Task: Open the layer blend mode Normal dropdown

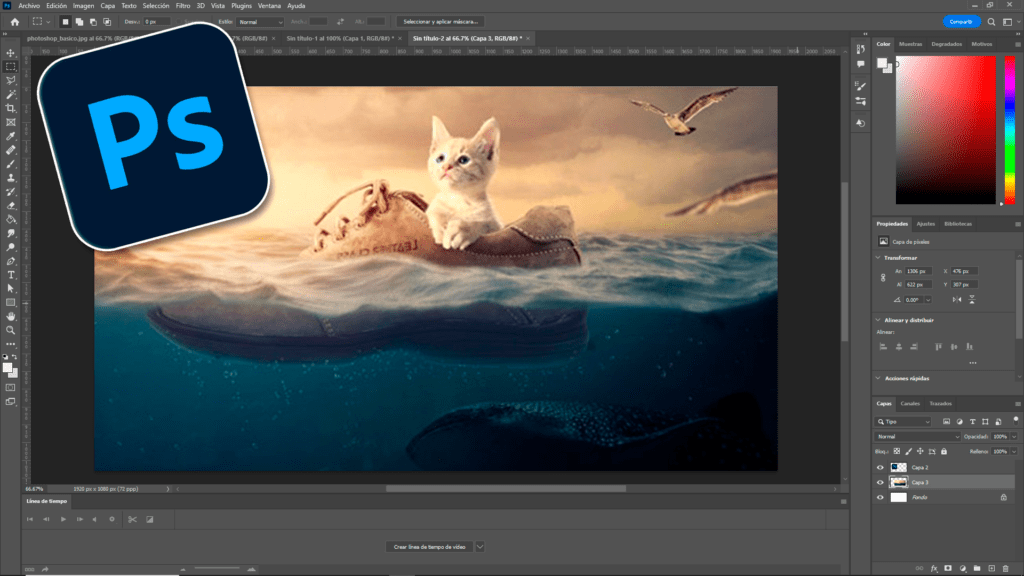Action: (917, 437)
